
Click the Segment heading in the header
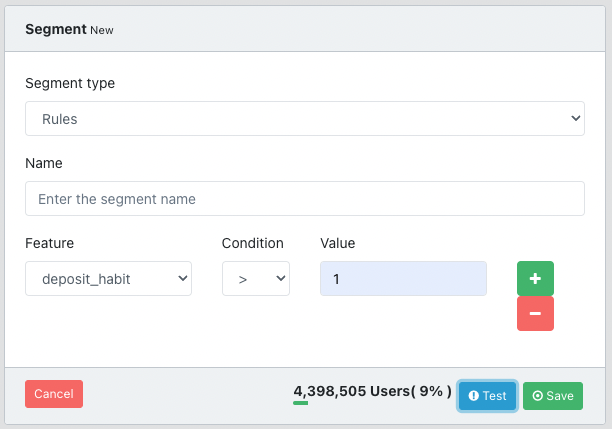(x=55, y=29)
